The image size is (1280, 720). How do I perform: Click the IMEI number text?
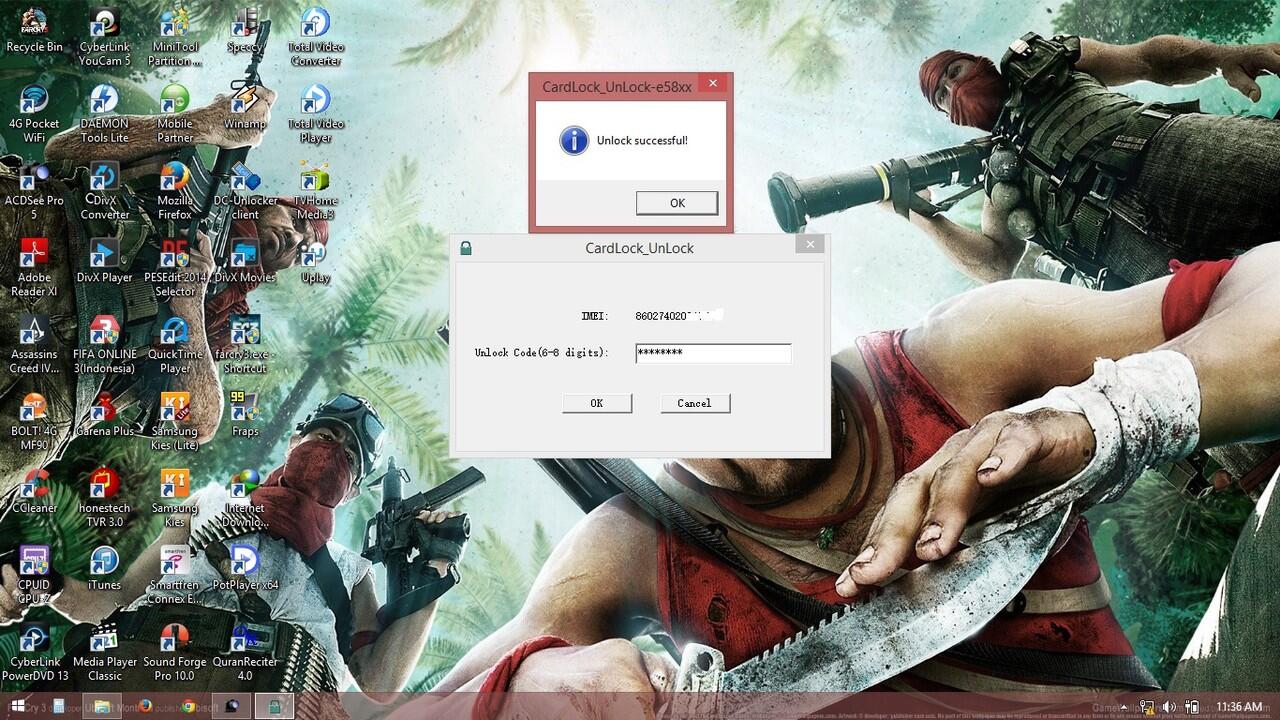pyautogui.click(x=678, y=316)
